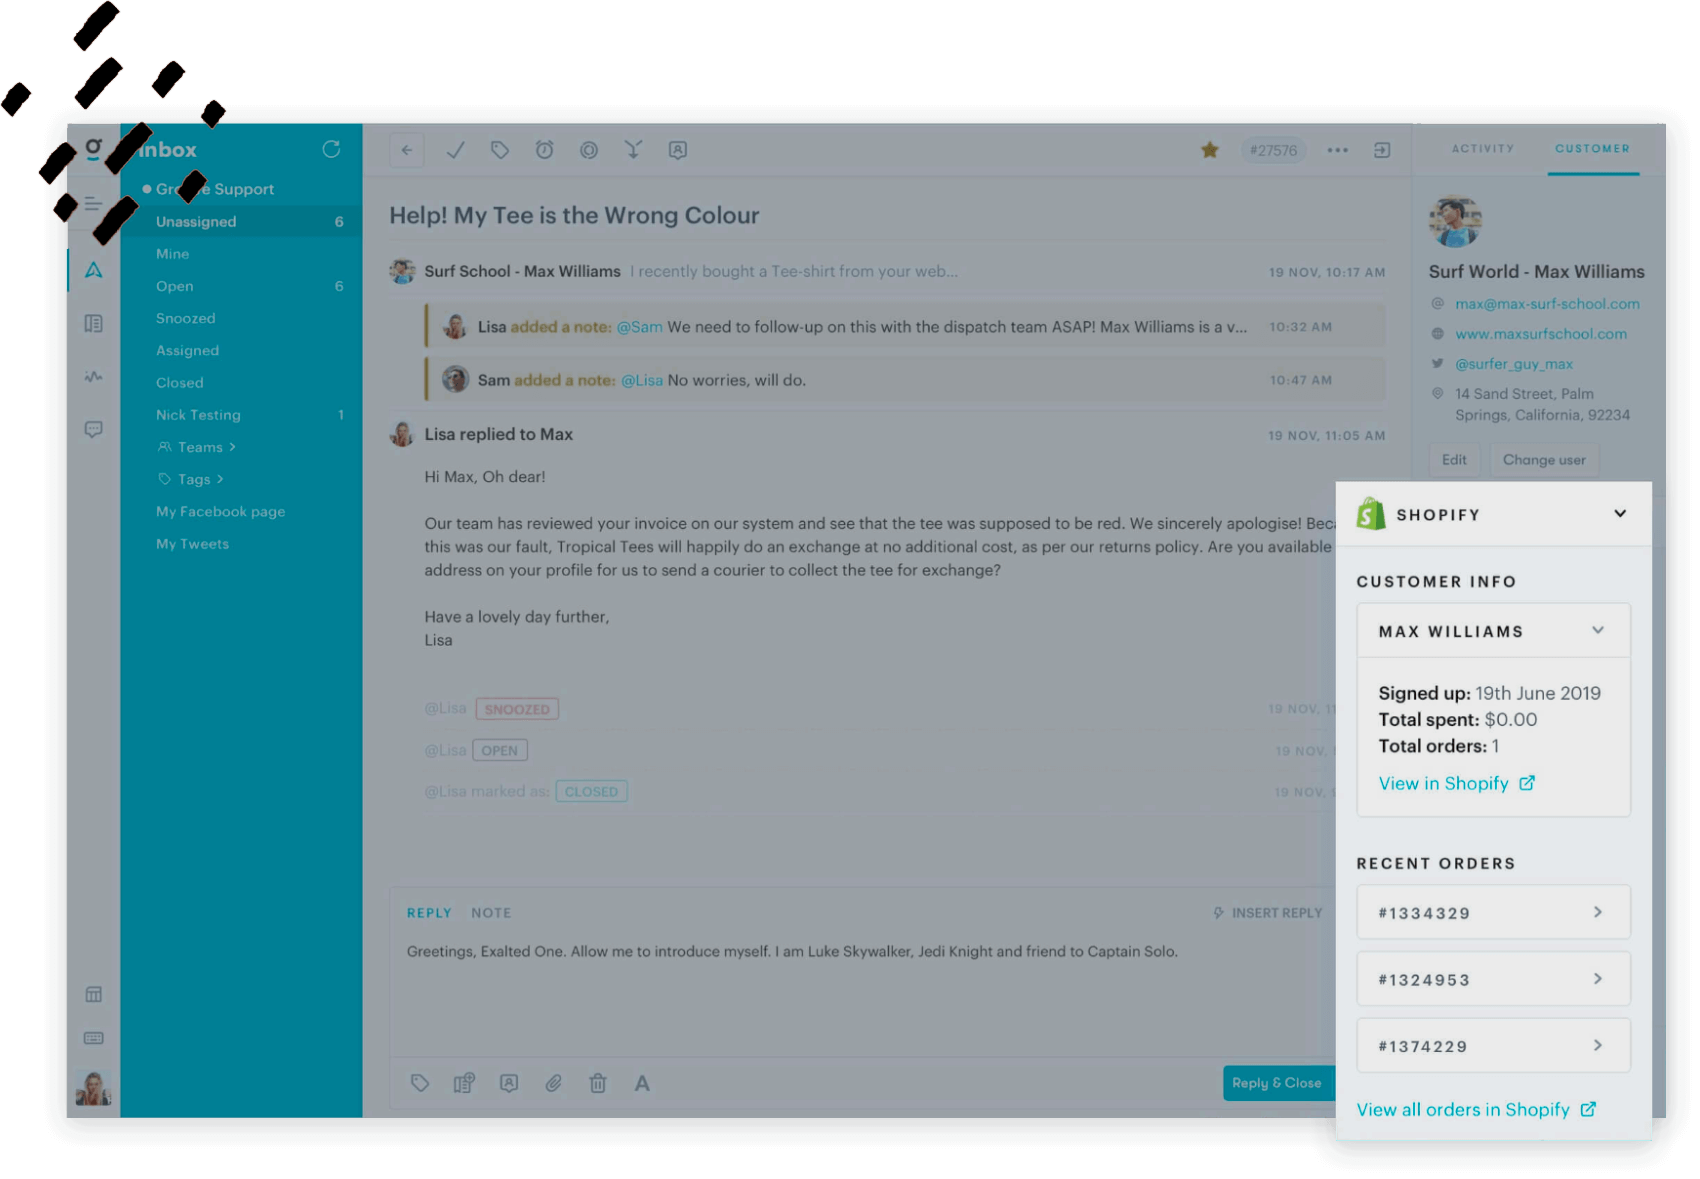Screen dimensions: 1700x1179
Task: Open www.maxsurfschool.com website link
Action: tap(1541, 334)
